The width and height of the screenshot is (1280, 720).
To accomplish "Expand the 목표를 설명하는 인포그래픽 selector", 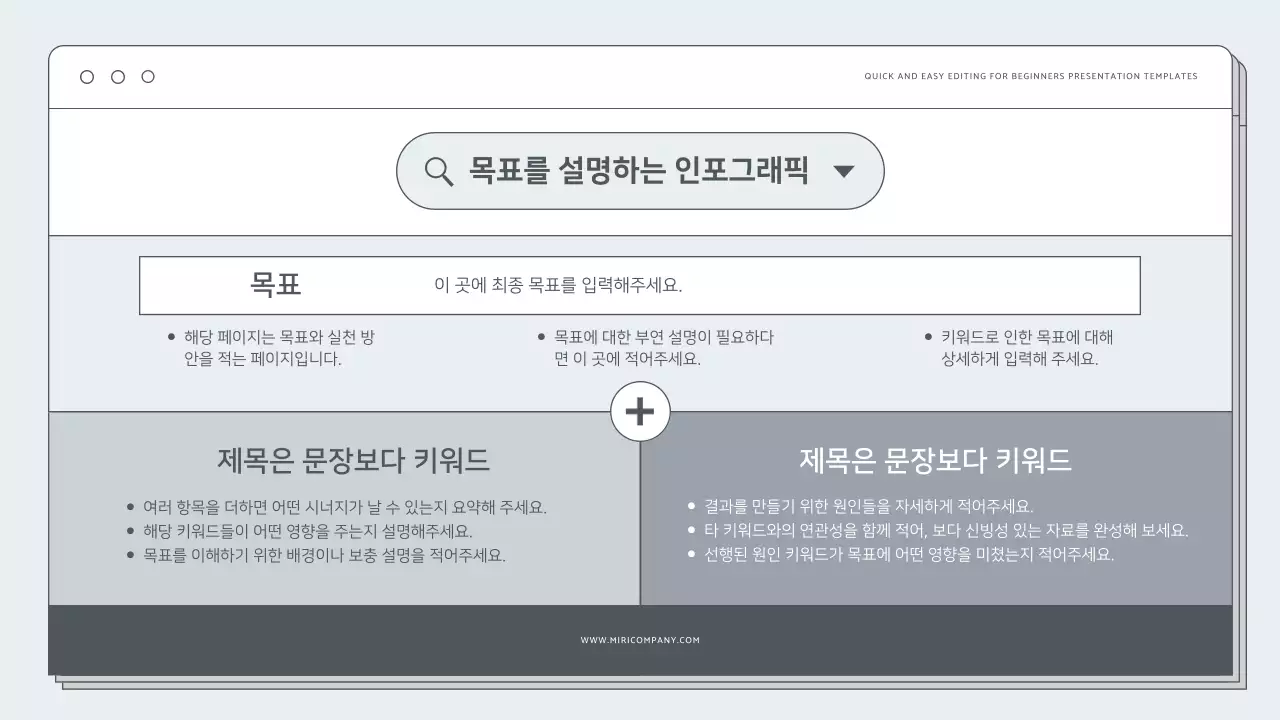I will pyautogui.click(x=640, y=170).
